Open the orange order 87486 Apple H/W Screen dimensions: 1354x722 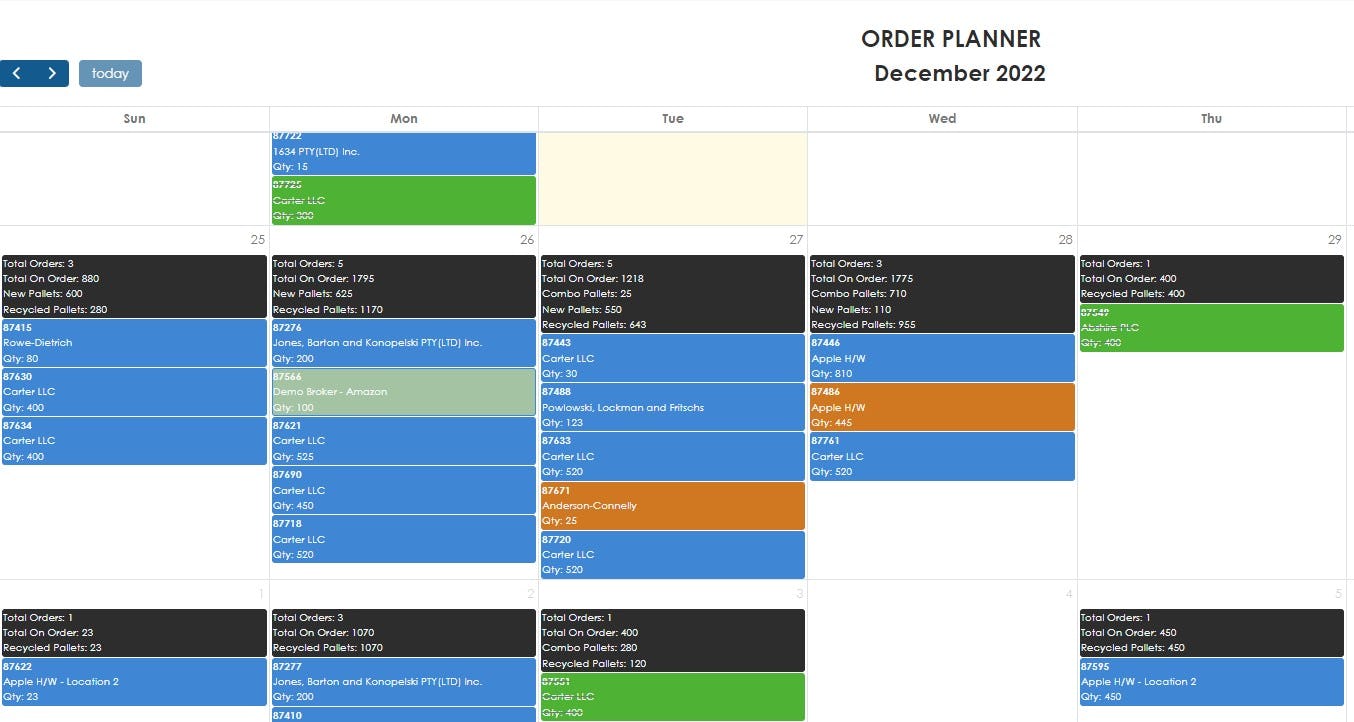click(942, 407)
